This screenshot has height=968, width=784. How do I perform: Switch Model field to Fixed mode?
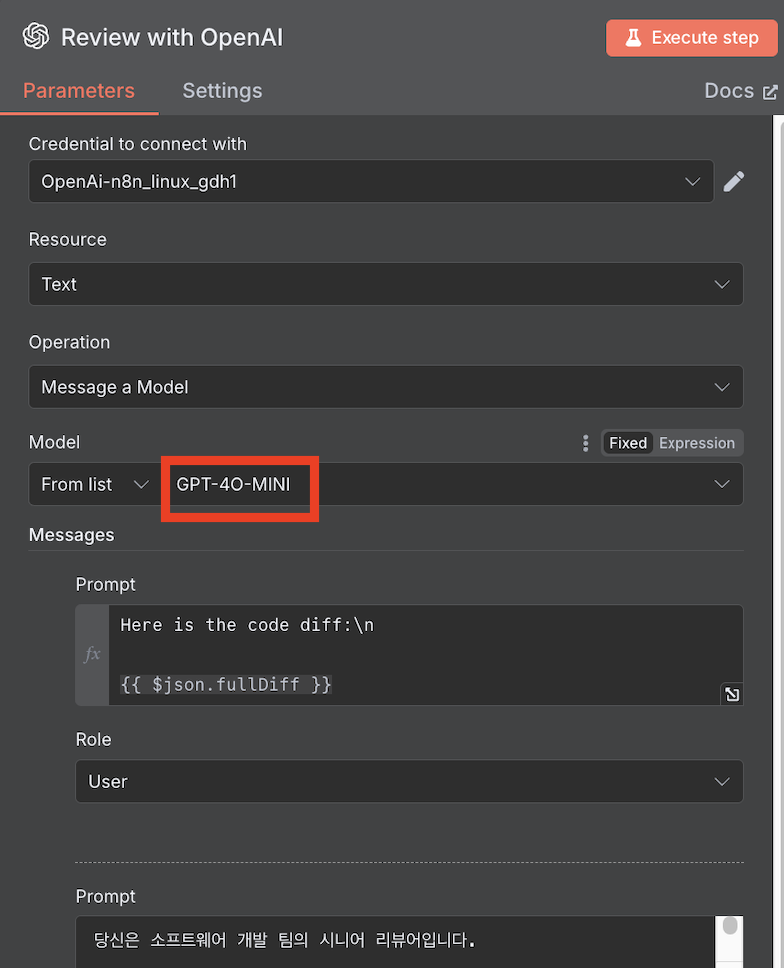pos(627,443)
